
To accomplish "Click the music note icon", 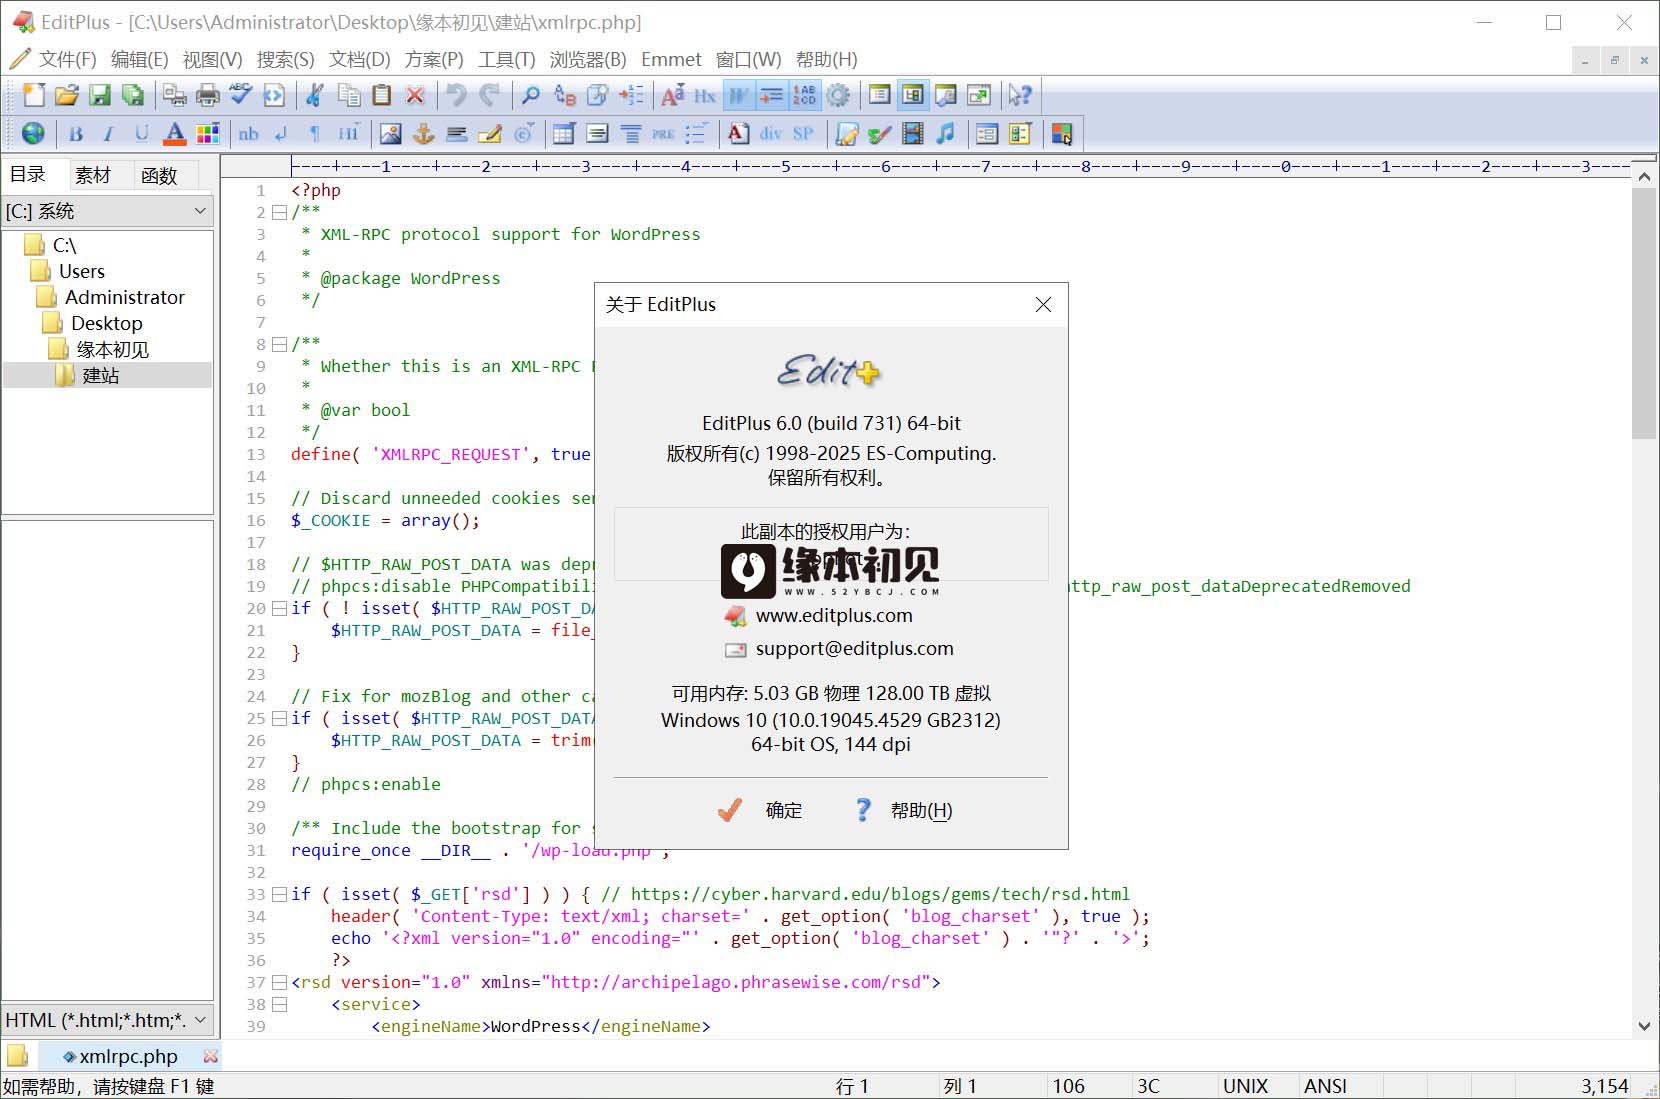I will pos(946,133).
